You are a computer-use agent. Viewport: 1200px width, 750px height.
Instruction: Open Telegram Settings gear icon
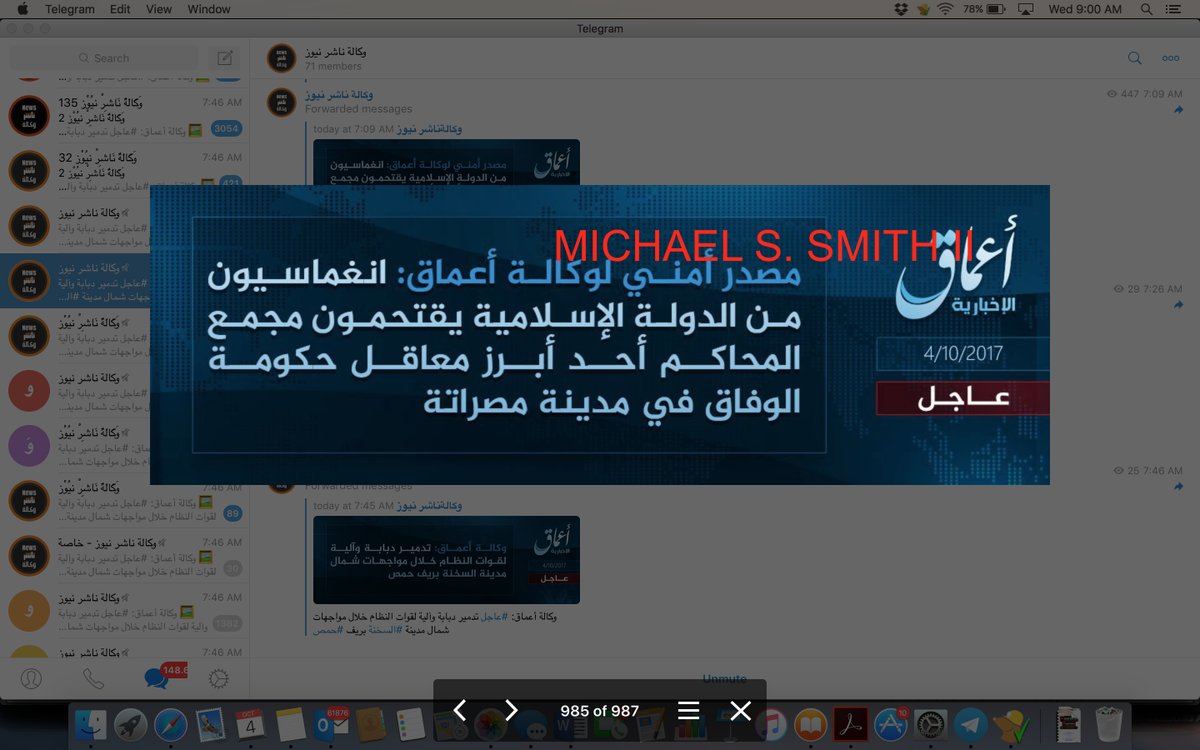pyautogui.click(x=218, y=679)
